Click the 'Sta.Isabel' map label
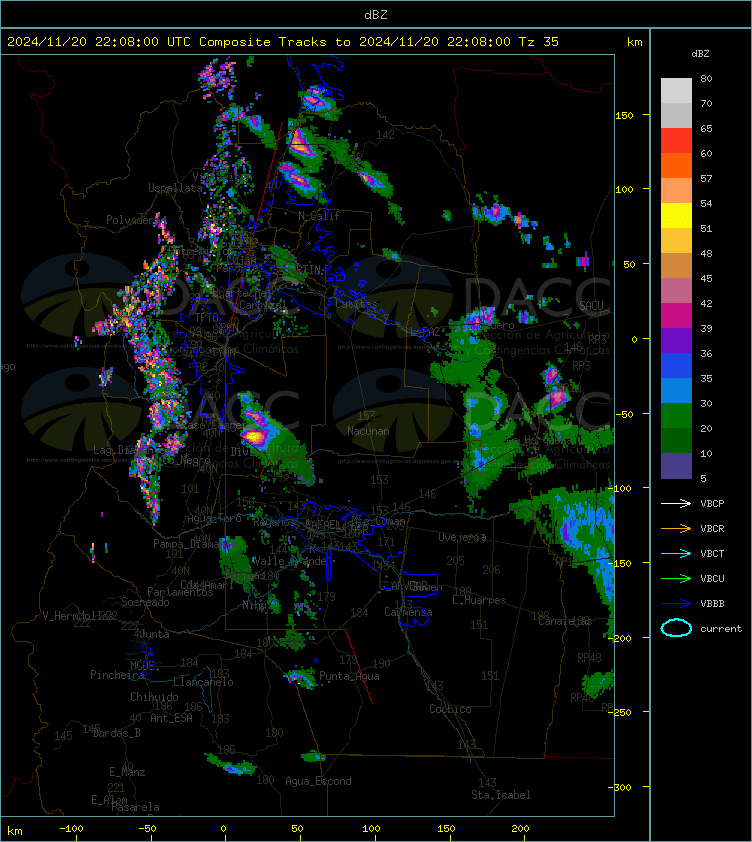 501,795
